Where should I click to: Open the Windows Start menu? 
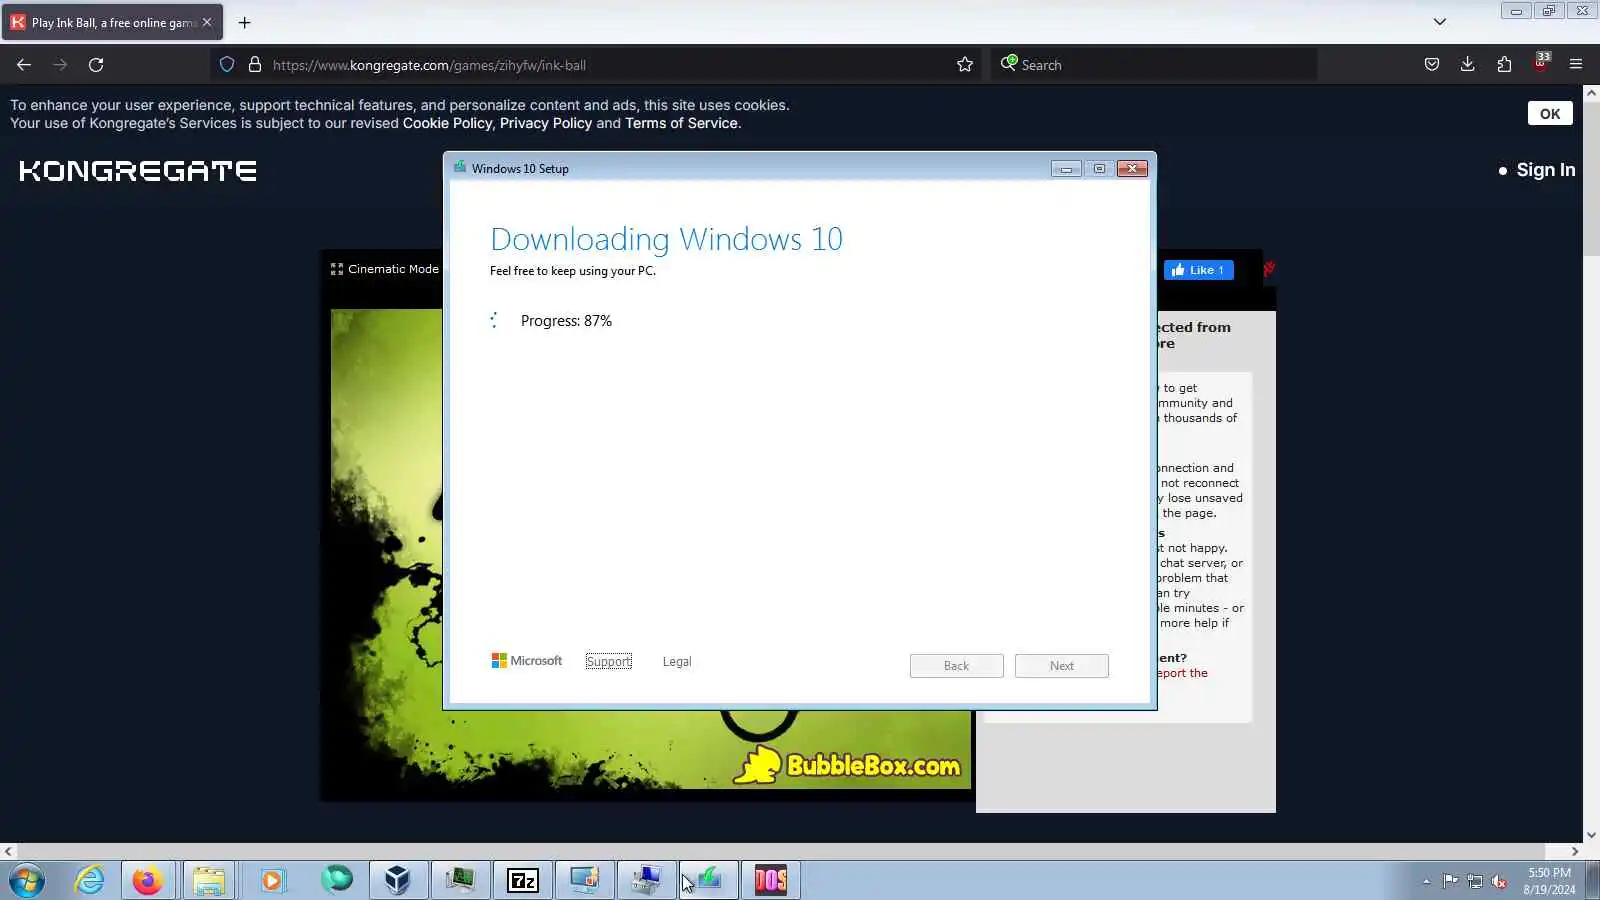click(x=27, y=881)
